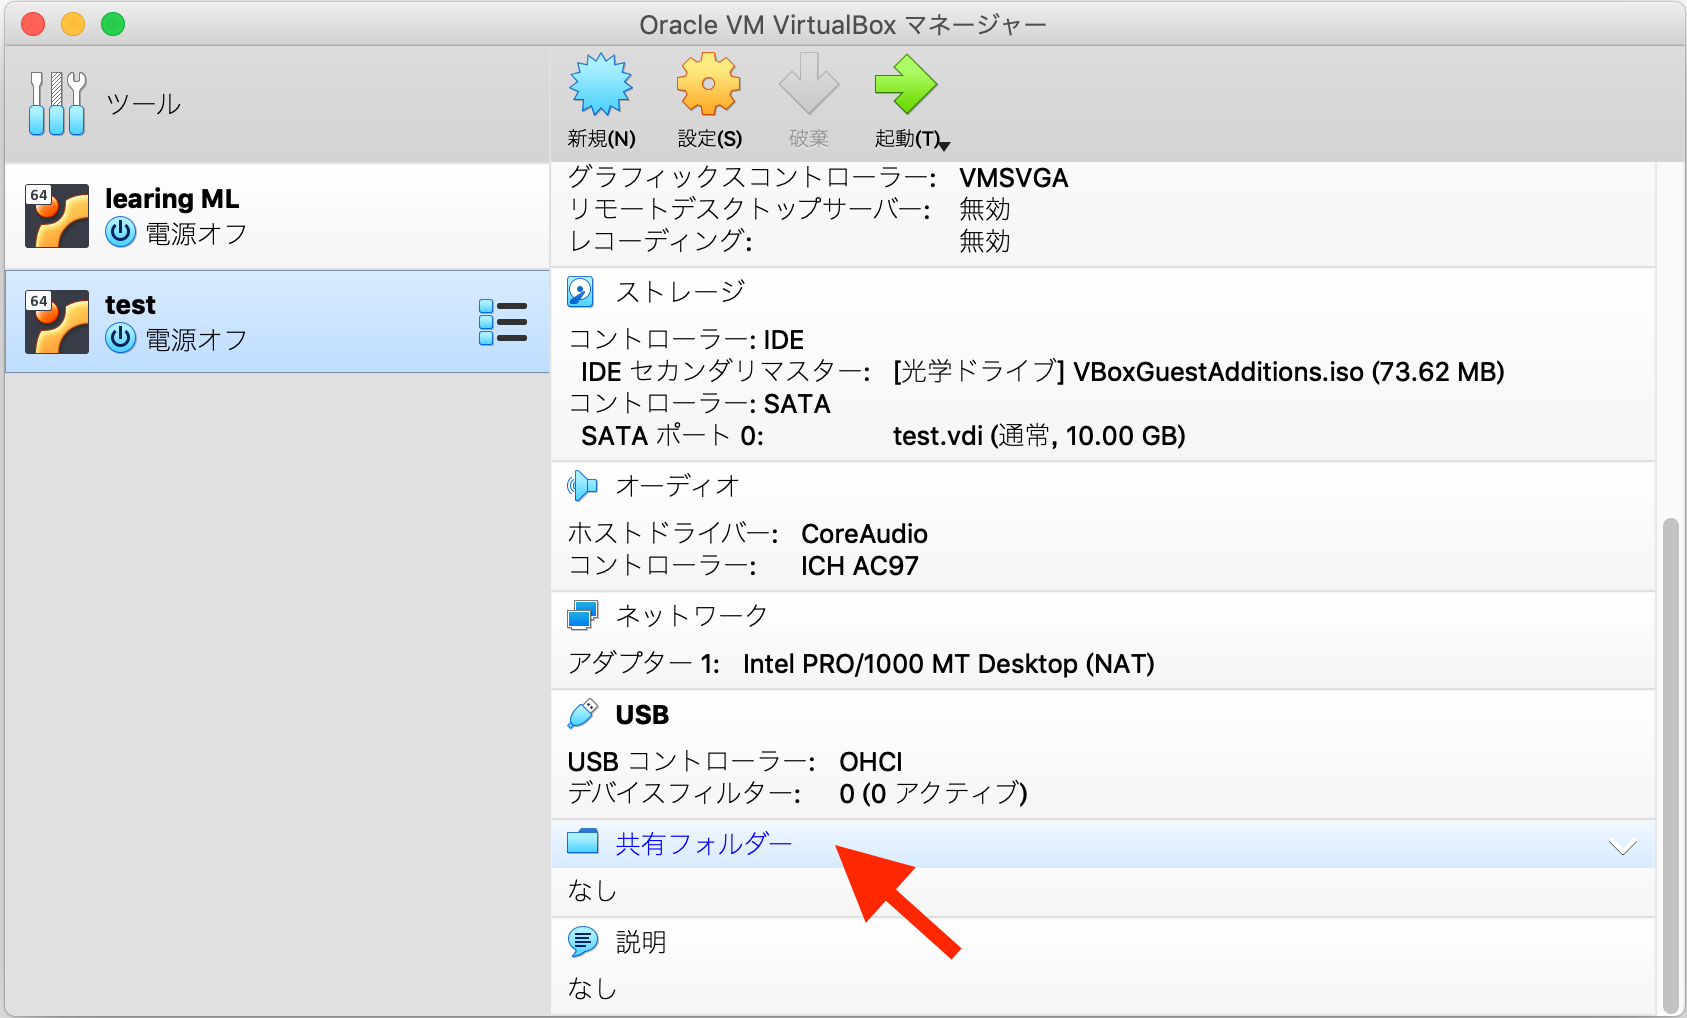
Task: Click the CoreAudio host driver value
Action: [864, 534]
